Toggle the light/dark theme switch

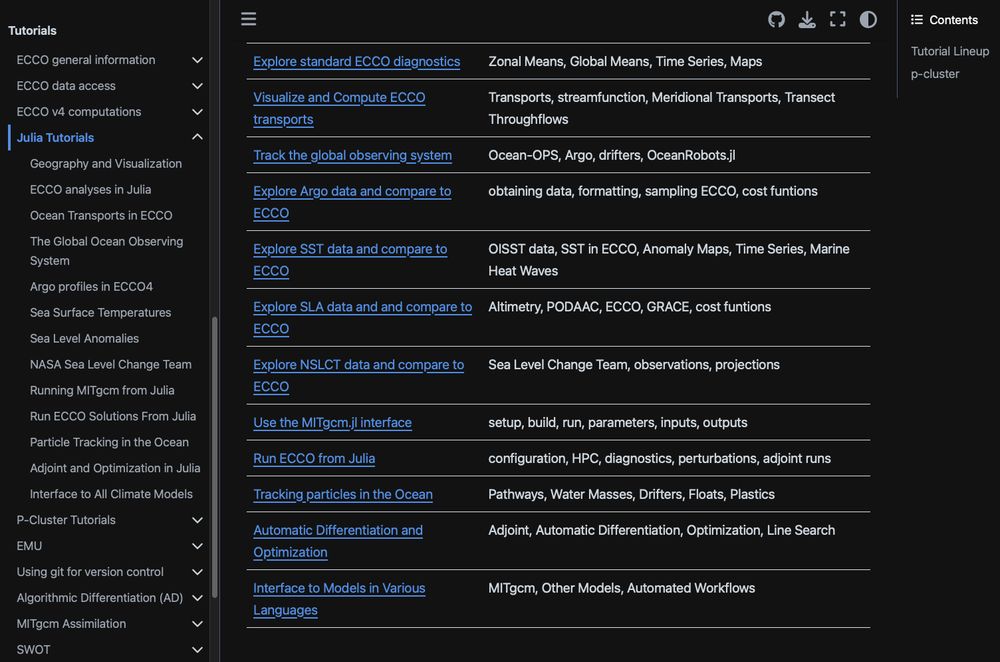coord(868,19)
